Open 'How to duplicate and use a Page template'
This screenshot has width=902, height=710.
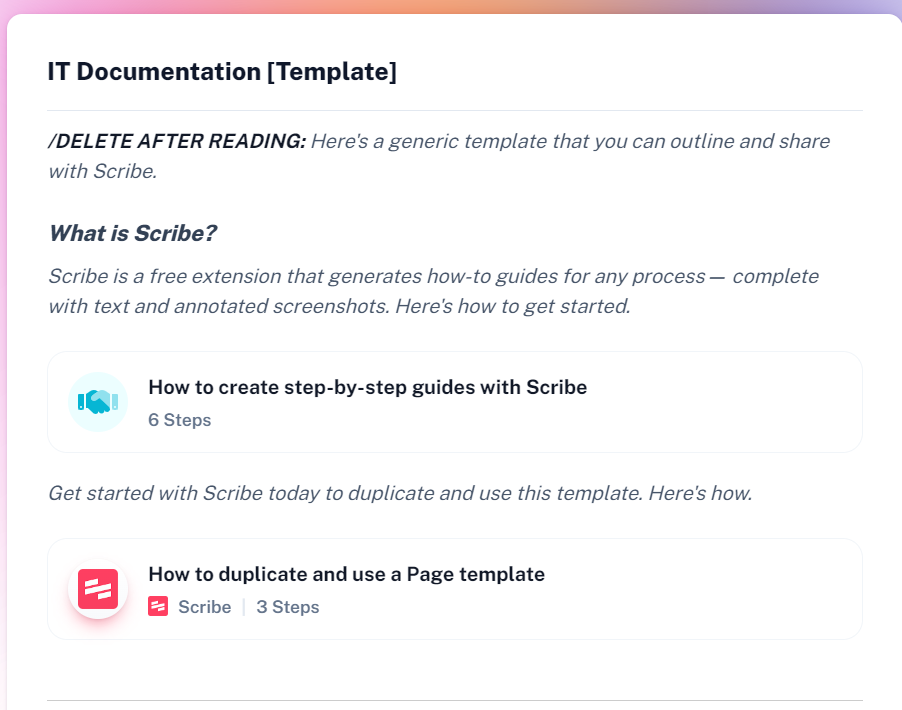pos(346,574)
